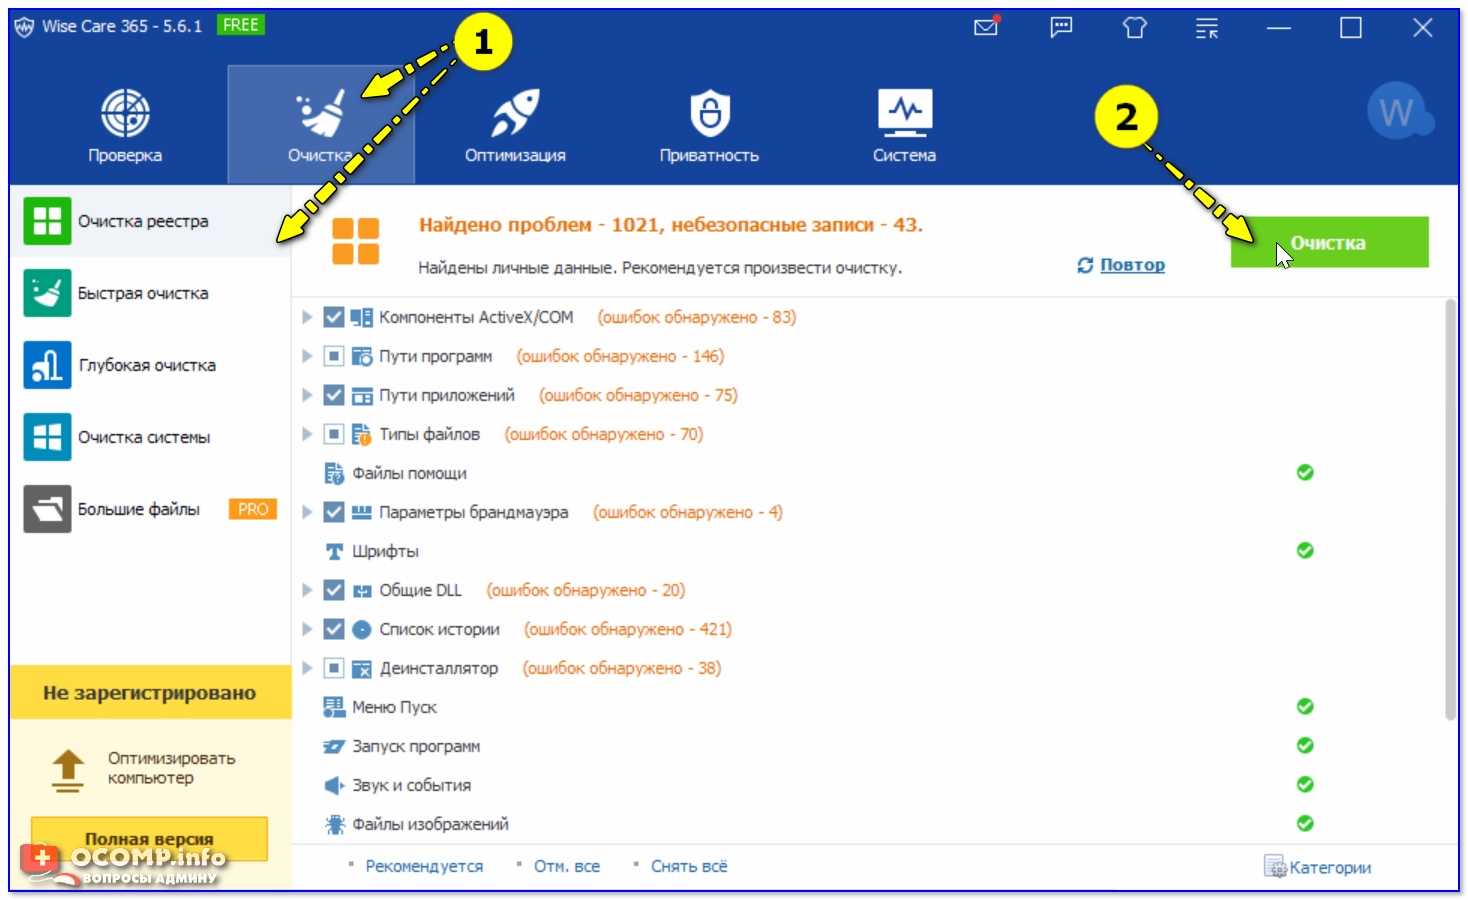Click the Звук и события speaker icon

coord(334,786)
